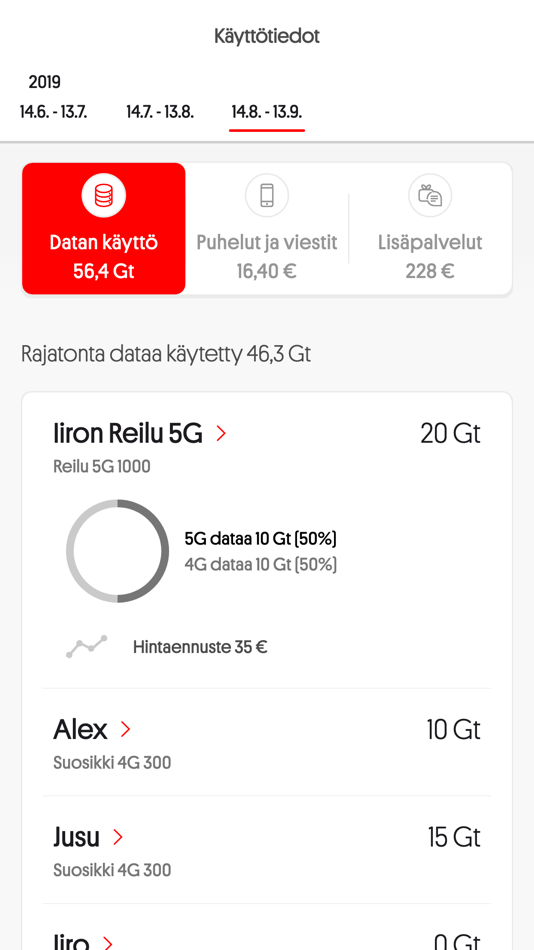Select the red Datan käyttö 56,4 Gt tab
The height and width of the screenshot is (950, 534).
pos(104,228)
